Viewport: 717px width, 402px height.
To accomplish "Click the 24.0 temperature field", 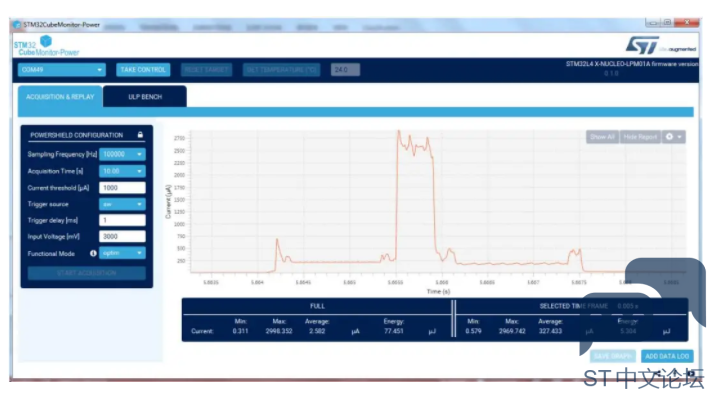I will pos(345,70).
